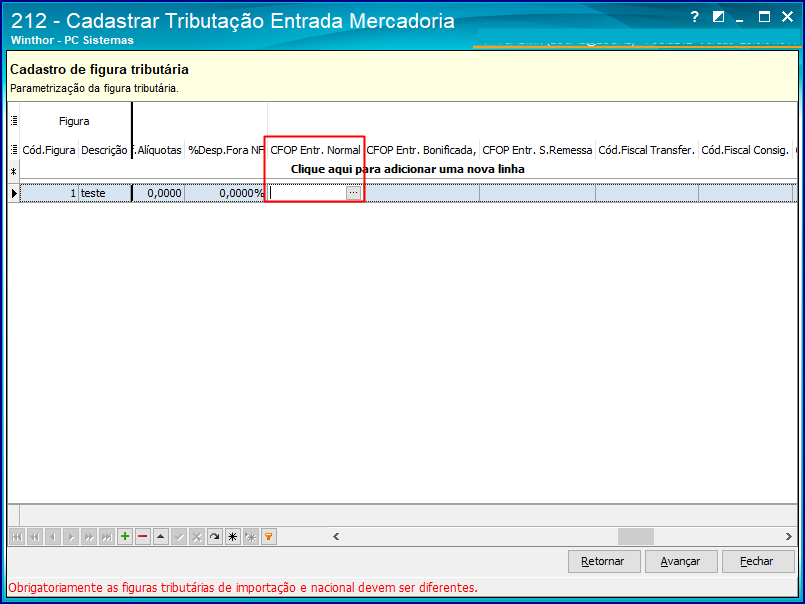Click empty CFOP Entr. S.Remessa cell in teste row
The height and width of the screenshot is (604, 805).
(x=537, y=193)
